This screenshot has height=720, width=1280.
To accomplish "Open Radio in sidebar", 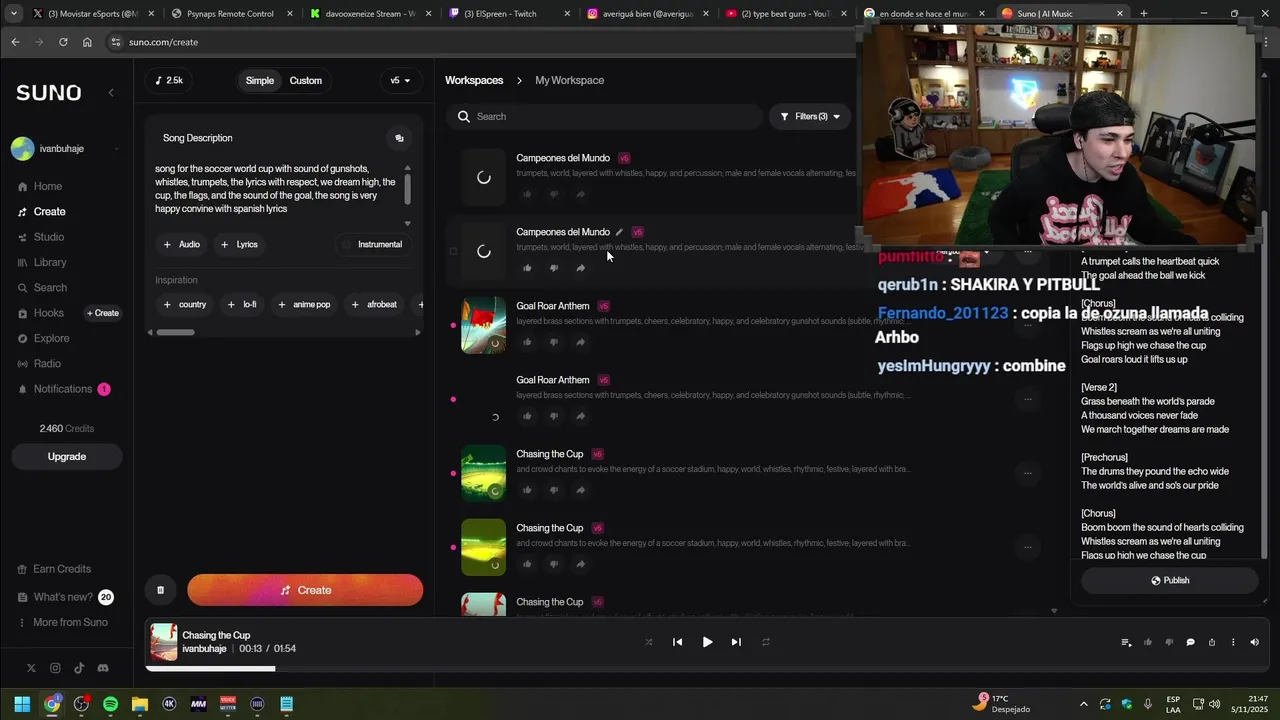I will (x=47, y=363).
